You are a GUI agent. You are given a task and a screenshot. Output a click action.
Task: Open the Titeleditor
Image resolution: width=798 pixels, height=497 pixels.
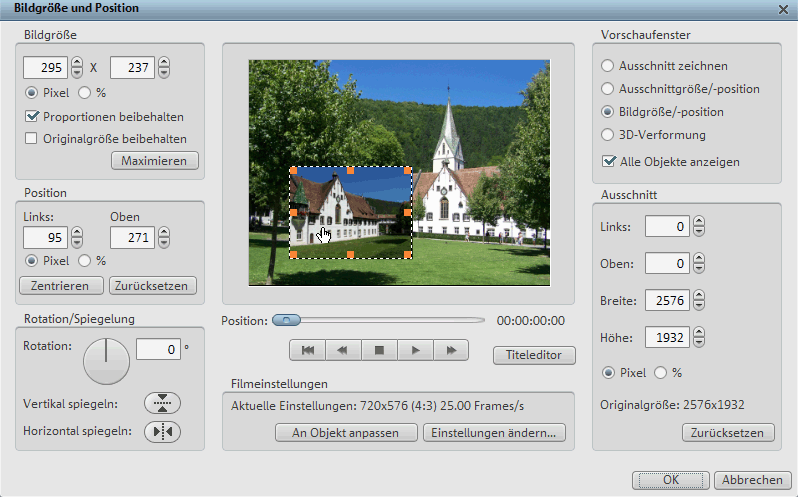(x=534, y=355)
